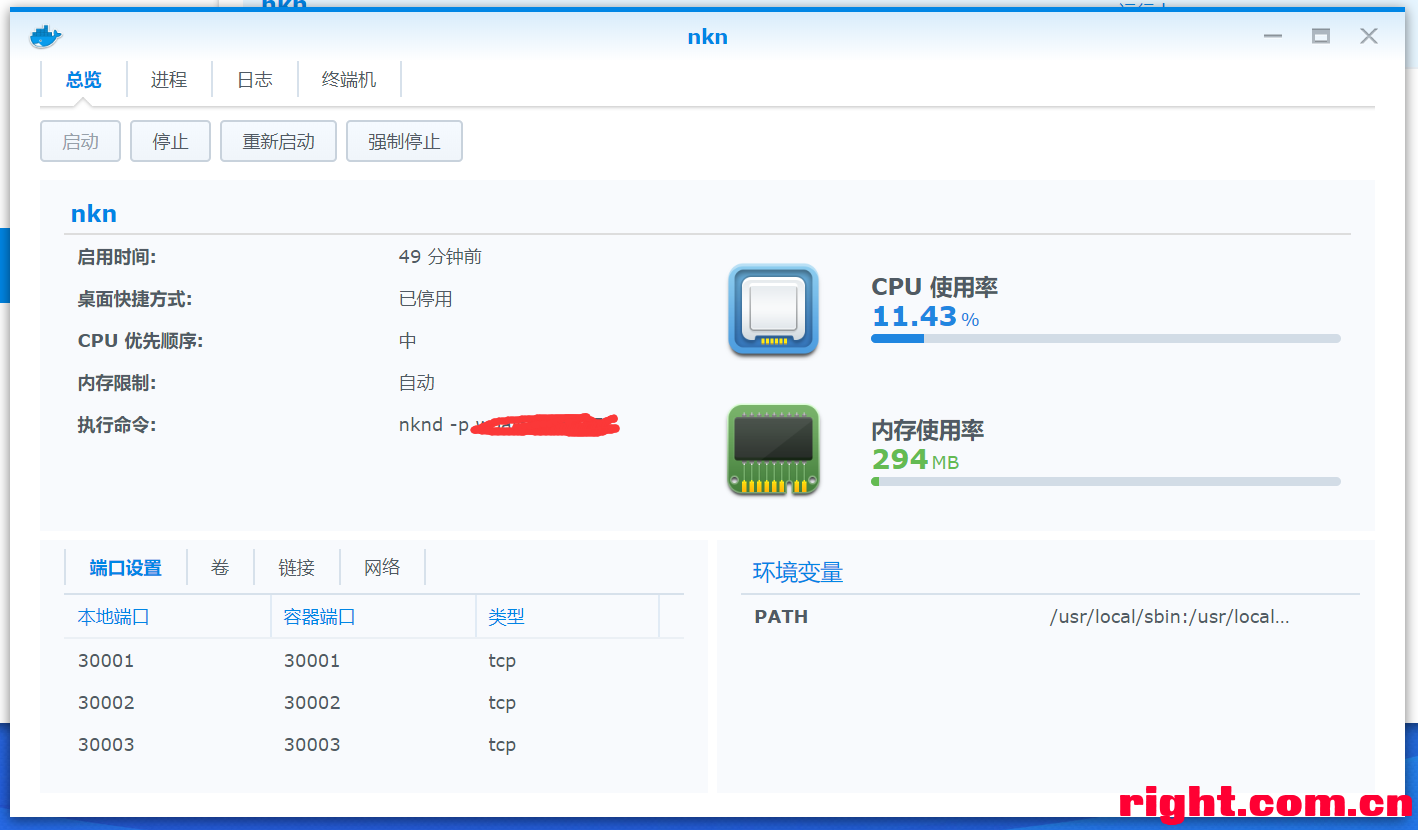Viewport: 1418px width, 830px height.
Task: Select the 链接 links tab
Action: 297,568
